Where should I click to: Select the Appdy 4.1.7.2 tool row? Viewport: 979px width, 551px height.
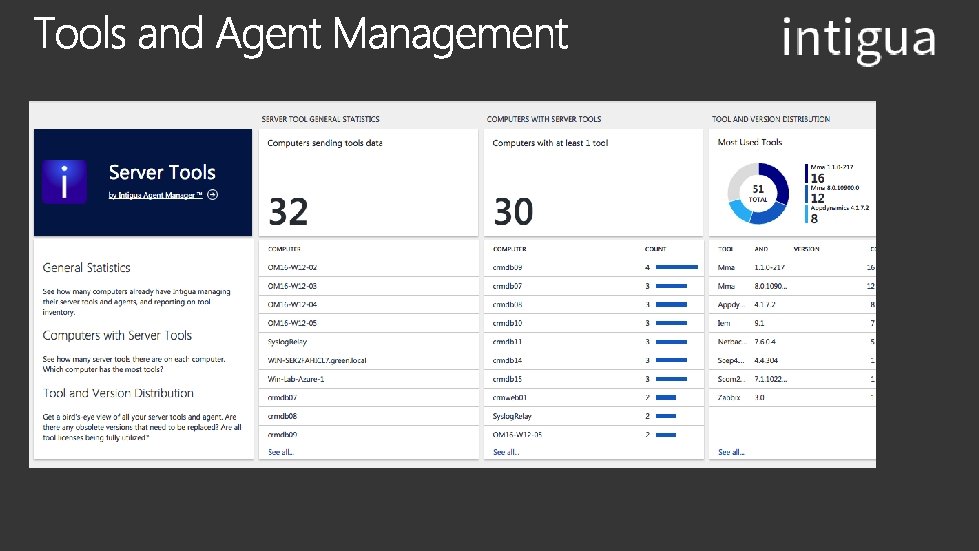click(792, 305)
